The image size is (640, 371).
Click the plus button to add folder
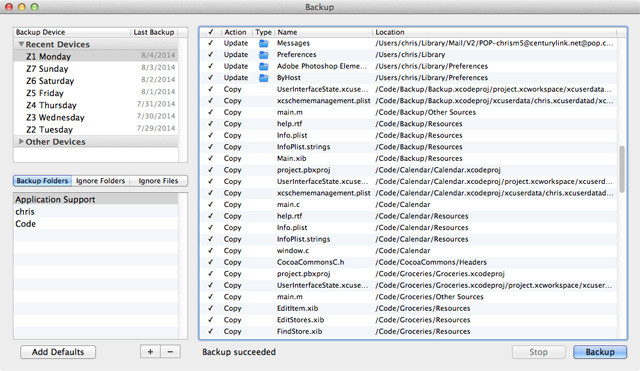click(150, 352)
